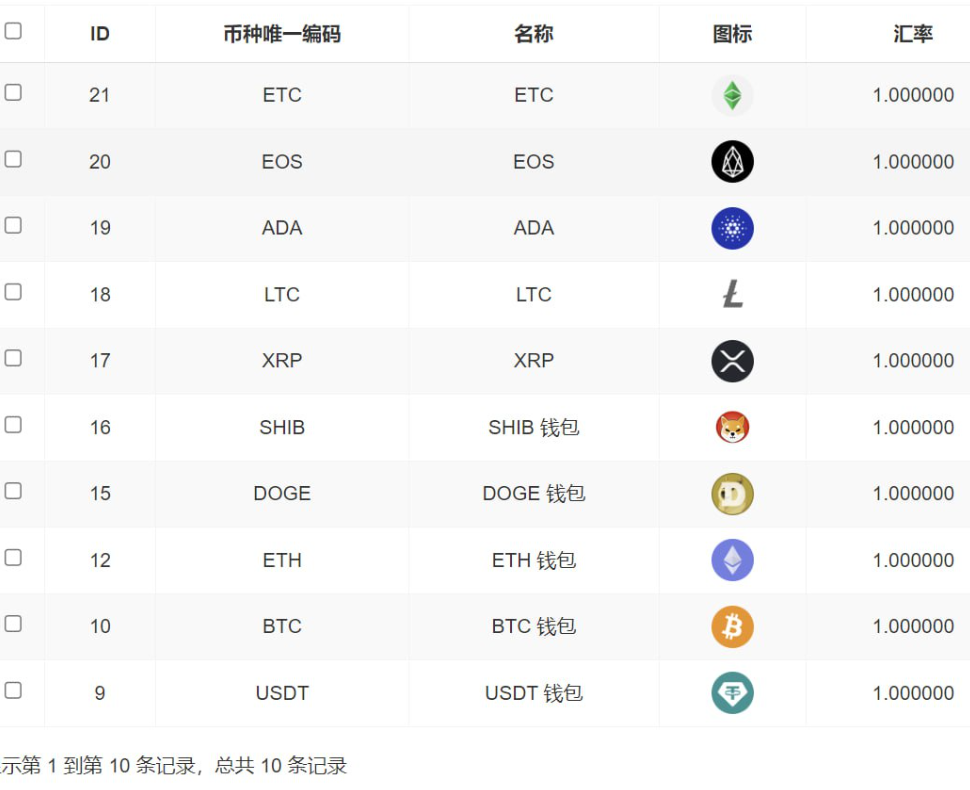Click the XRP coin icon
This screenshot has width=970, height=790.
pos(732,361)
